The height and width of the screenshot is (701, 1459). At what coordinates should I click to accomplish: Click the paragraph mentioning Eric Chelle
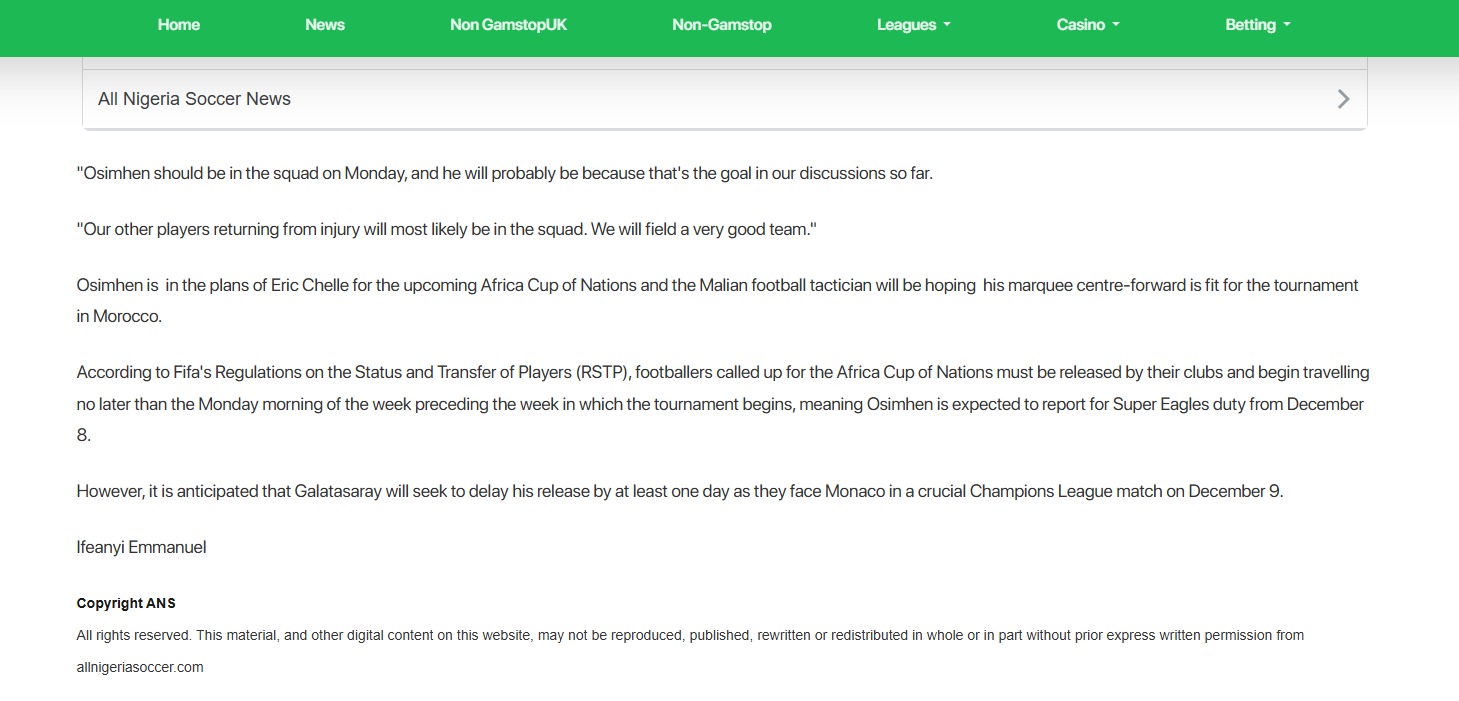716,286
